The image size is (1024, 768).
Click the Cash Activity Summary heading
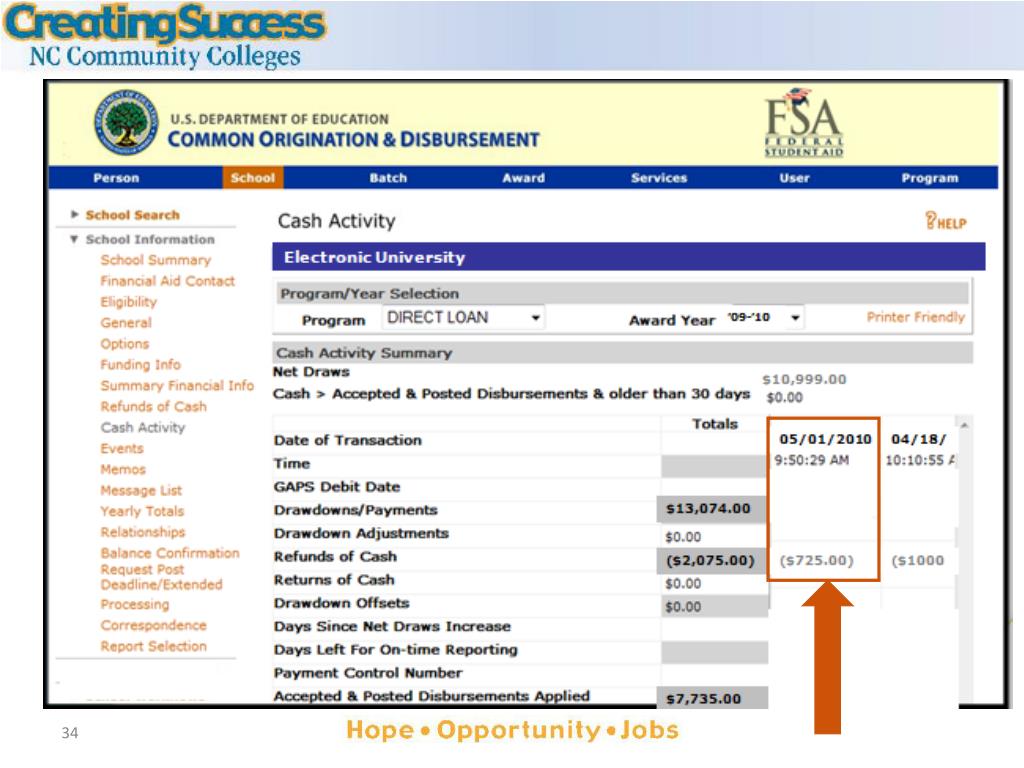[364, 353]
